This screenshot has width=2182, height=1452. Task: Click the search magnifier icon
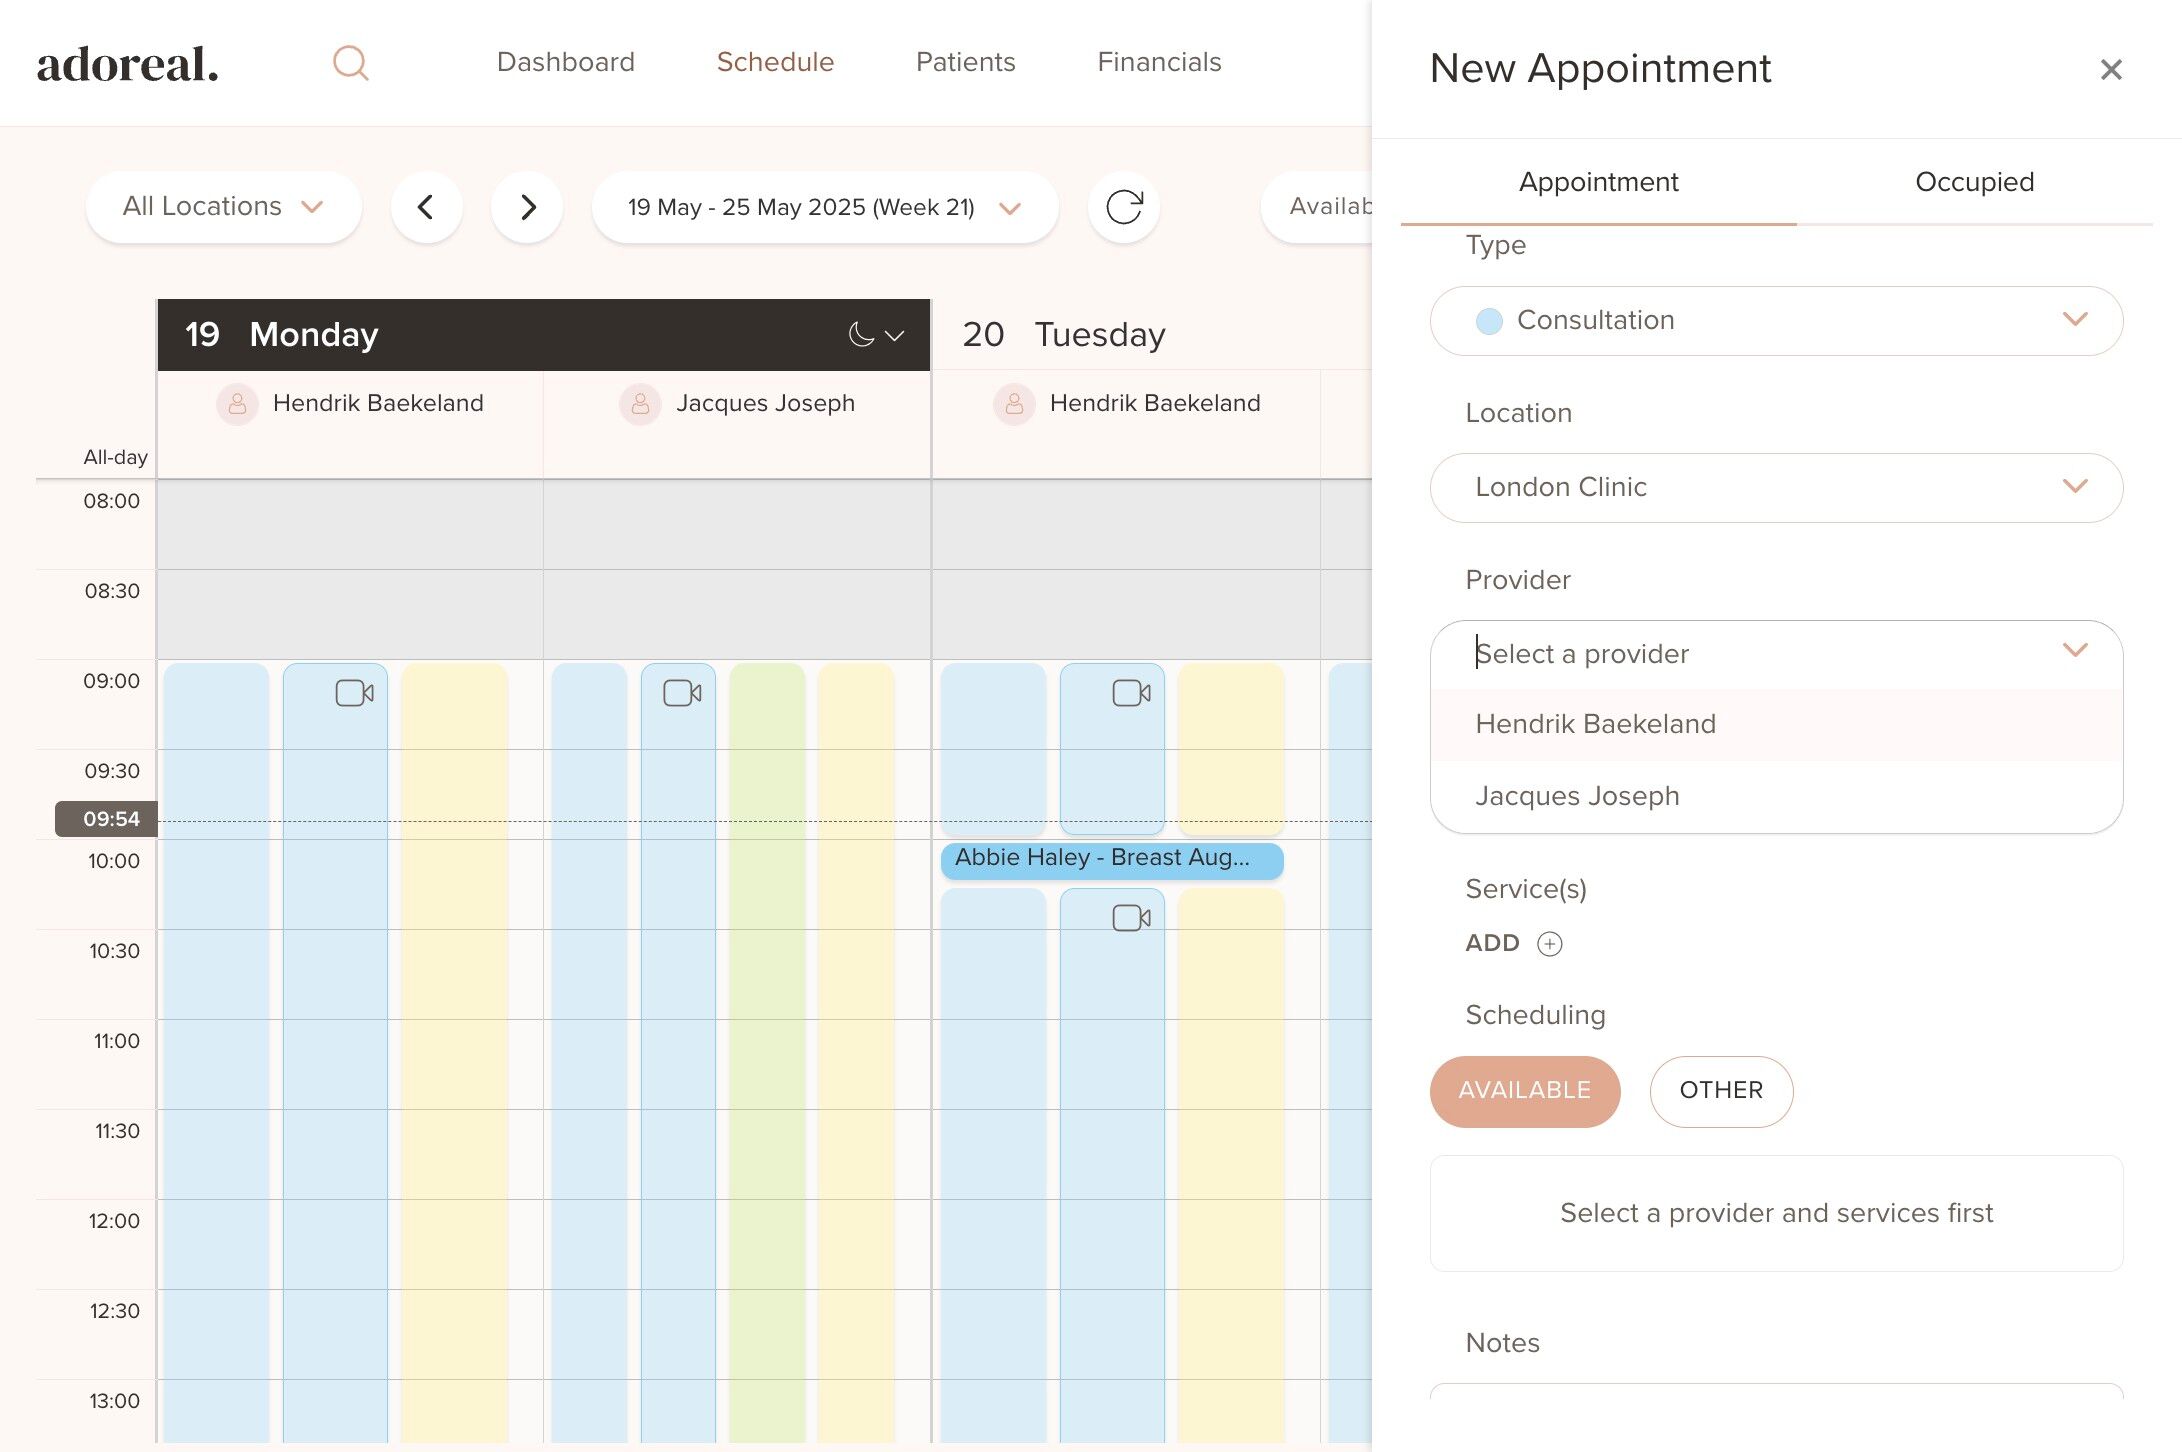click(350, 63)
